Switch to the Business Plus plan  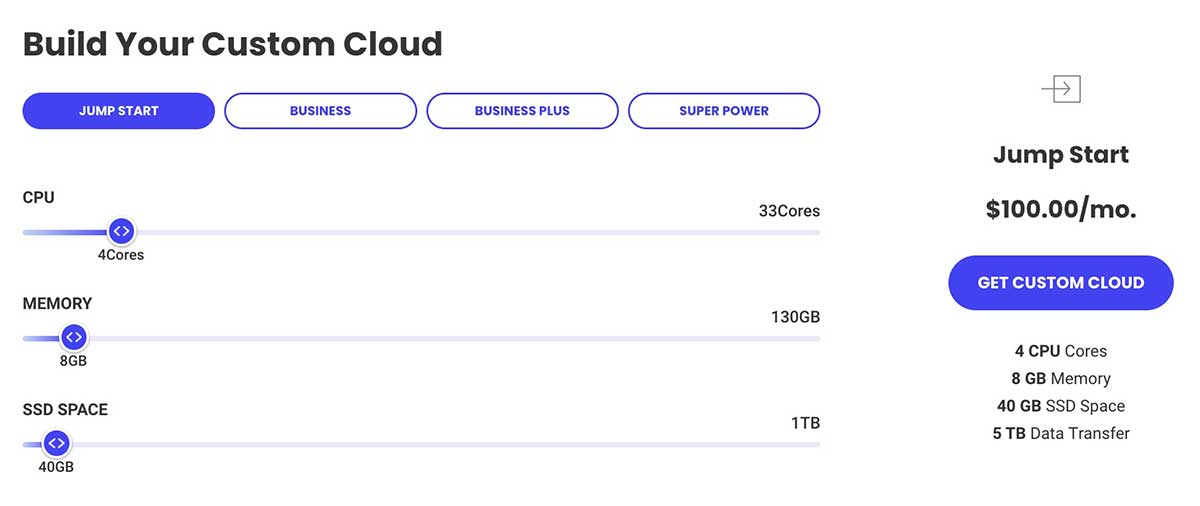pyautogui.click(x=522, y=111)
